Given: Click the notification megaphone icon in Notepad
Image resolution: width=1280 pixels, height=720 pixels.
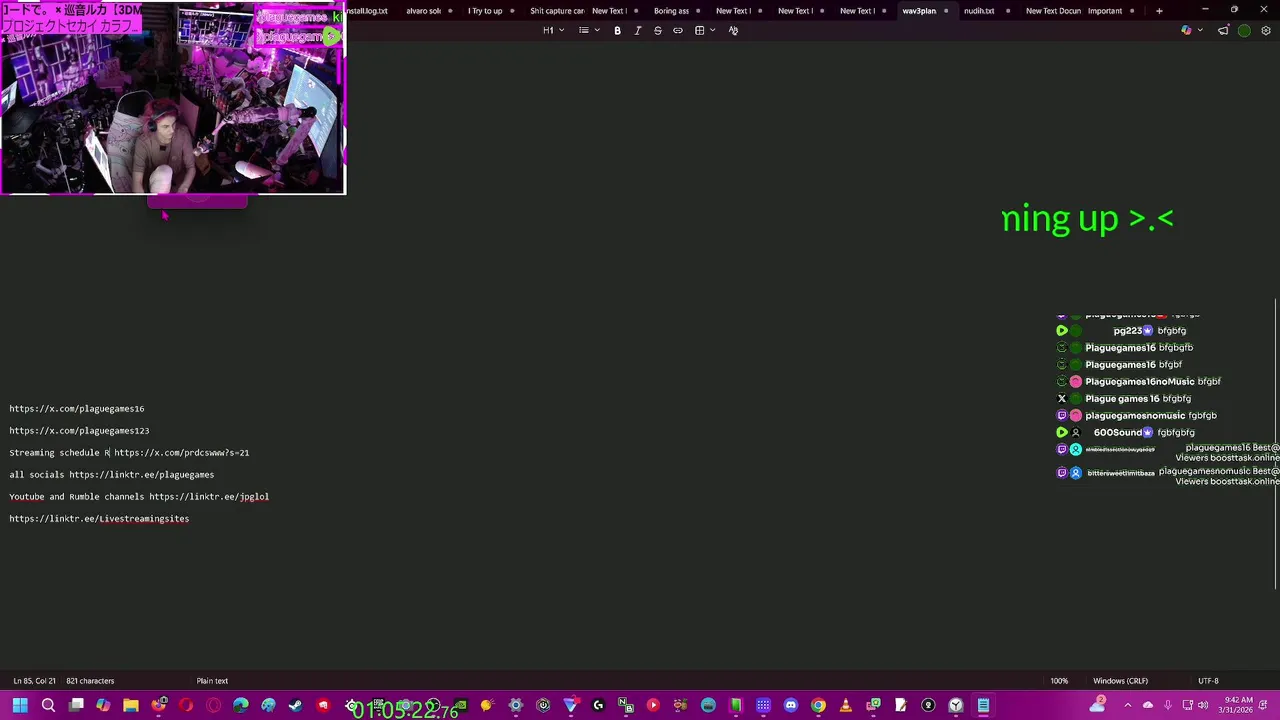Looking at the screenshot, I should coord(1223,30).
